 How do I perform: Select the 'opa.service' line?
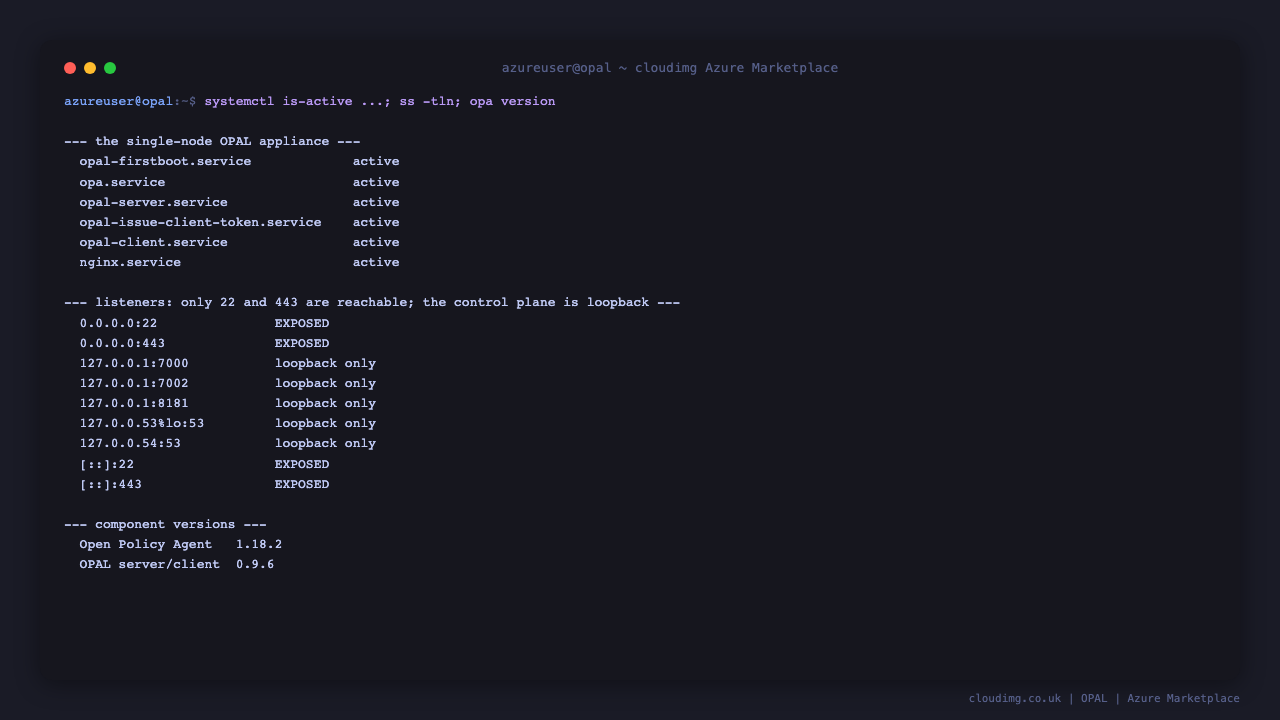click(x=240, y=182)
